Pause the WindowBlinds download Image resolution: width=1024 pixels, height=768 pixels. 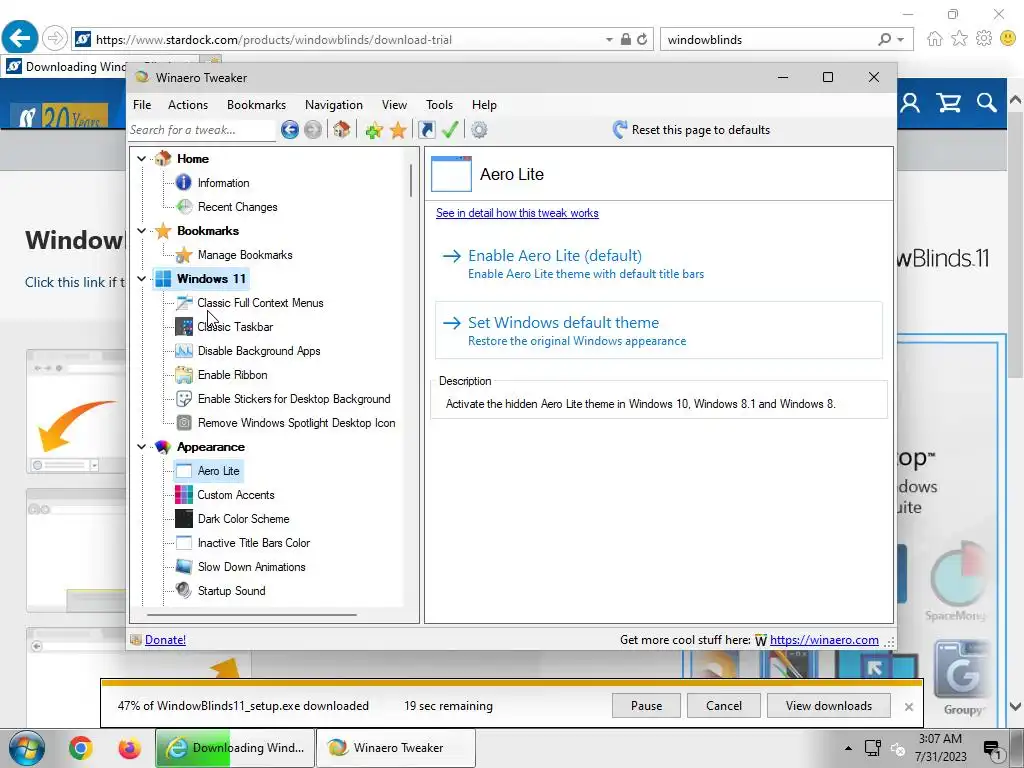(647, 705)
